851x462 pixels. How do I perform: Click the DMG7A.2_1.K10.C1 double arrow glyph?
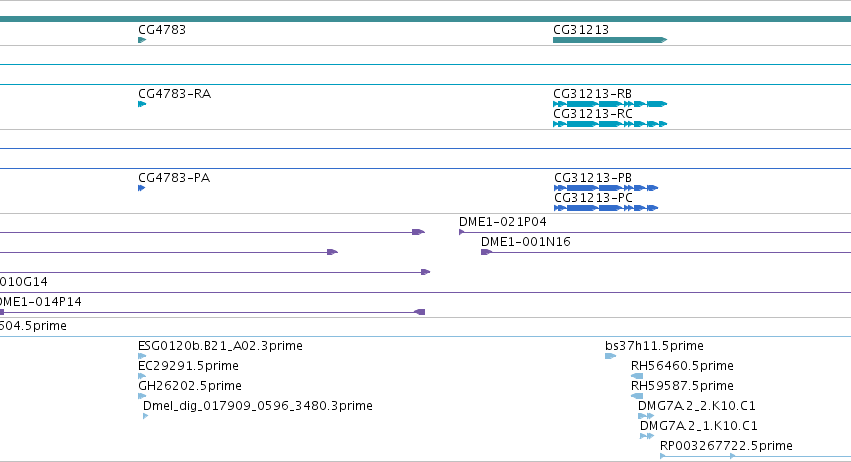point(647,436)
